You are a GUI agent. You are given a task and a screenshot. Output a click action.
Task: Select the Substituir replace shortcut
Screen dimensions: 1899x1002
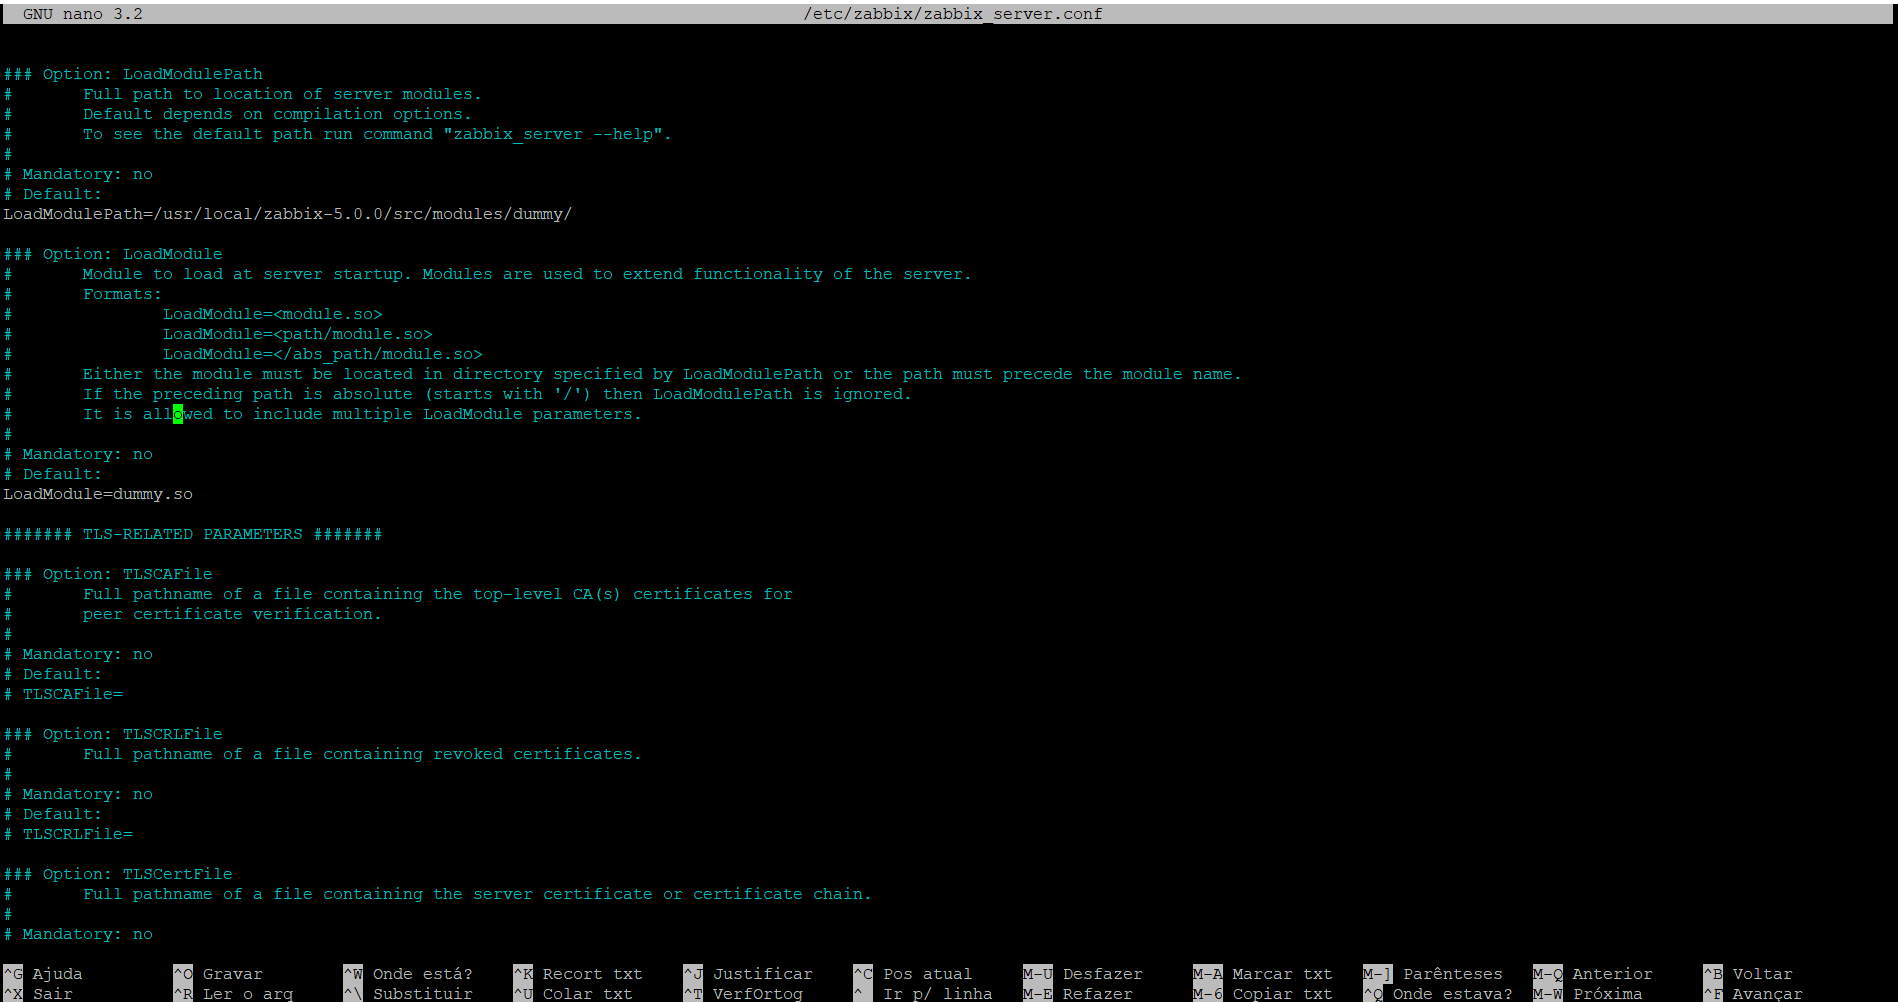[408, 994]
